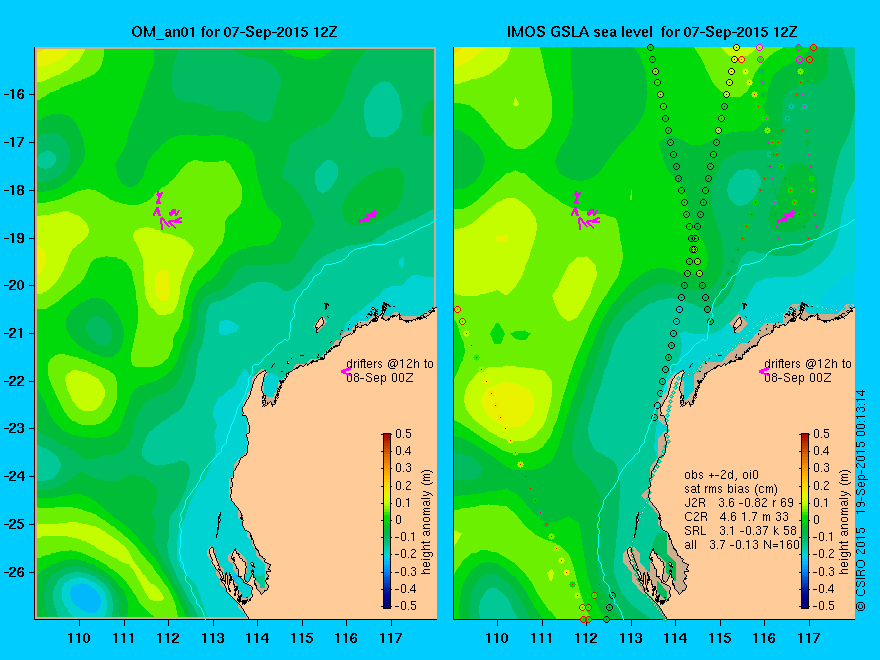Click longitude '115' under the IMOS GSLA map
Image resolution: width=880 pixels, height=660 pixels.
(720, 638)
